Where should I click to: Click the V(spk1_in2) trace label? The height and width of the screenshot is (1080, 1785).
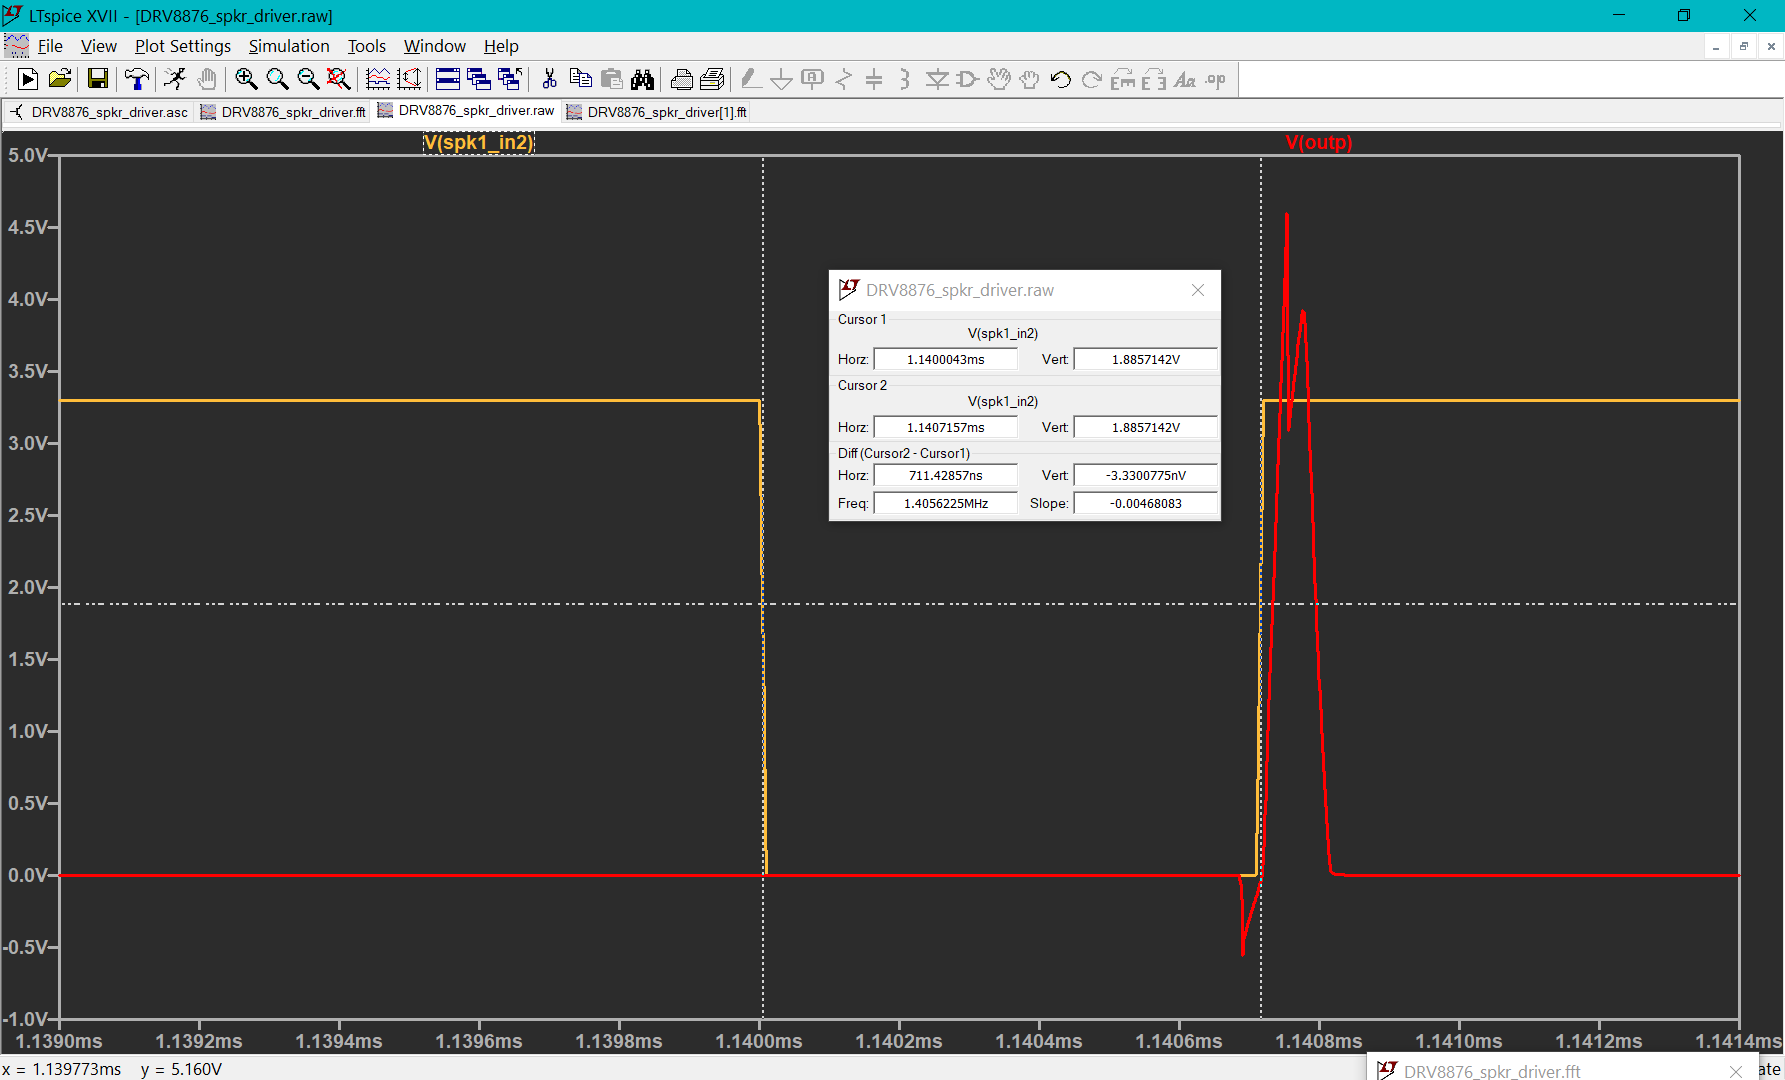pyautogui.click(x=479, y=143)
